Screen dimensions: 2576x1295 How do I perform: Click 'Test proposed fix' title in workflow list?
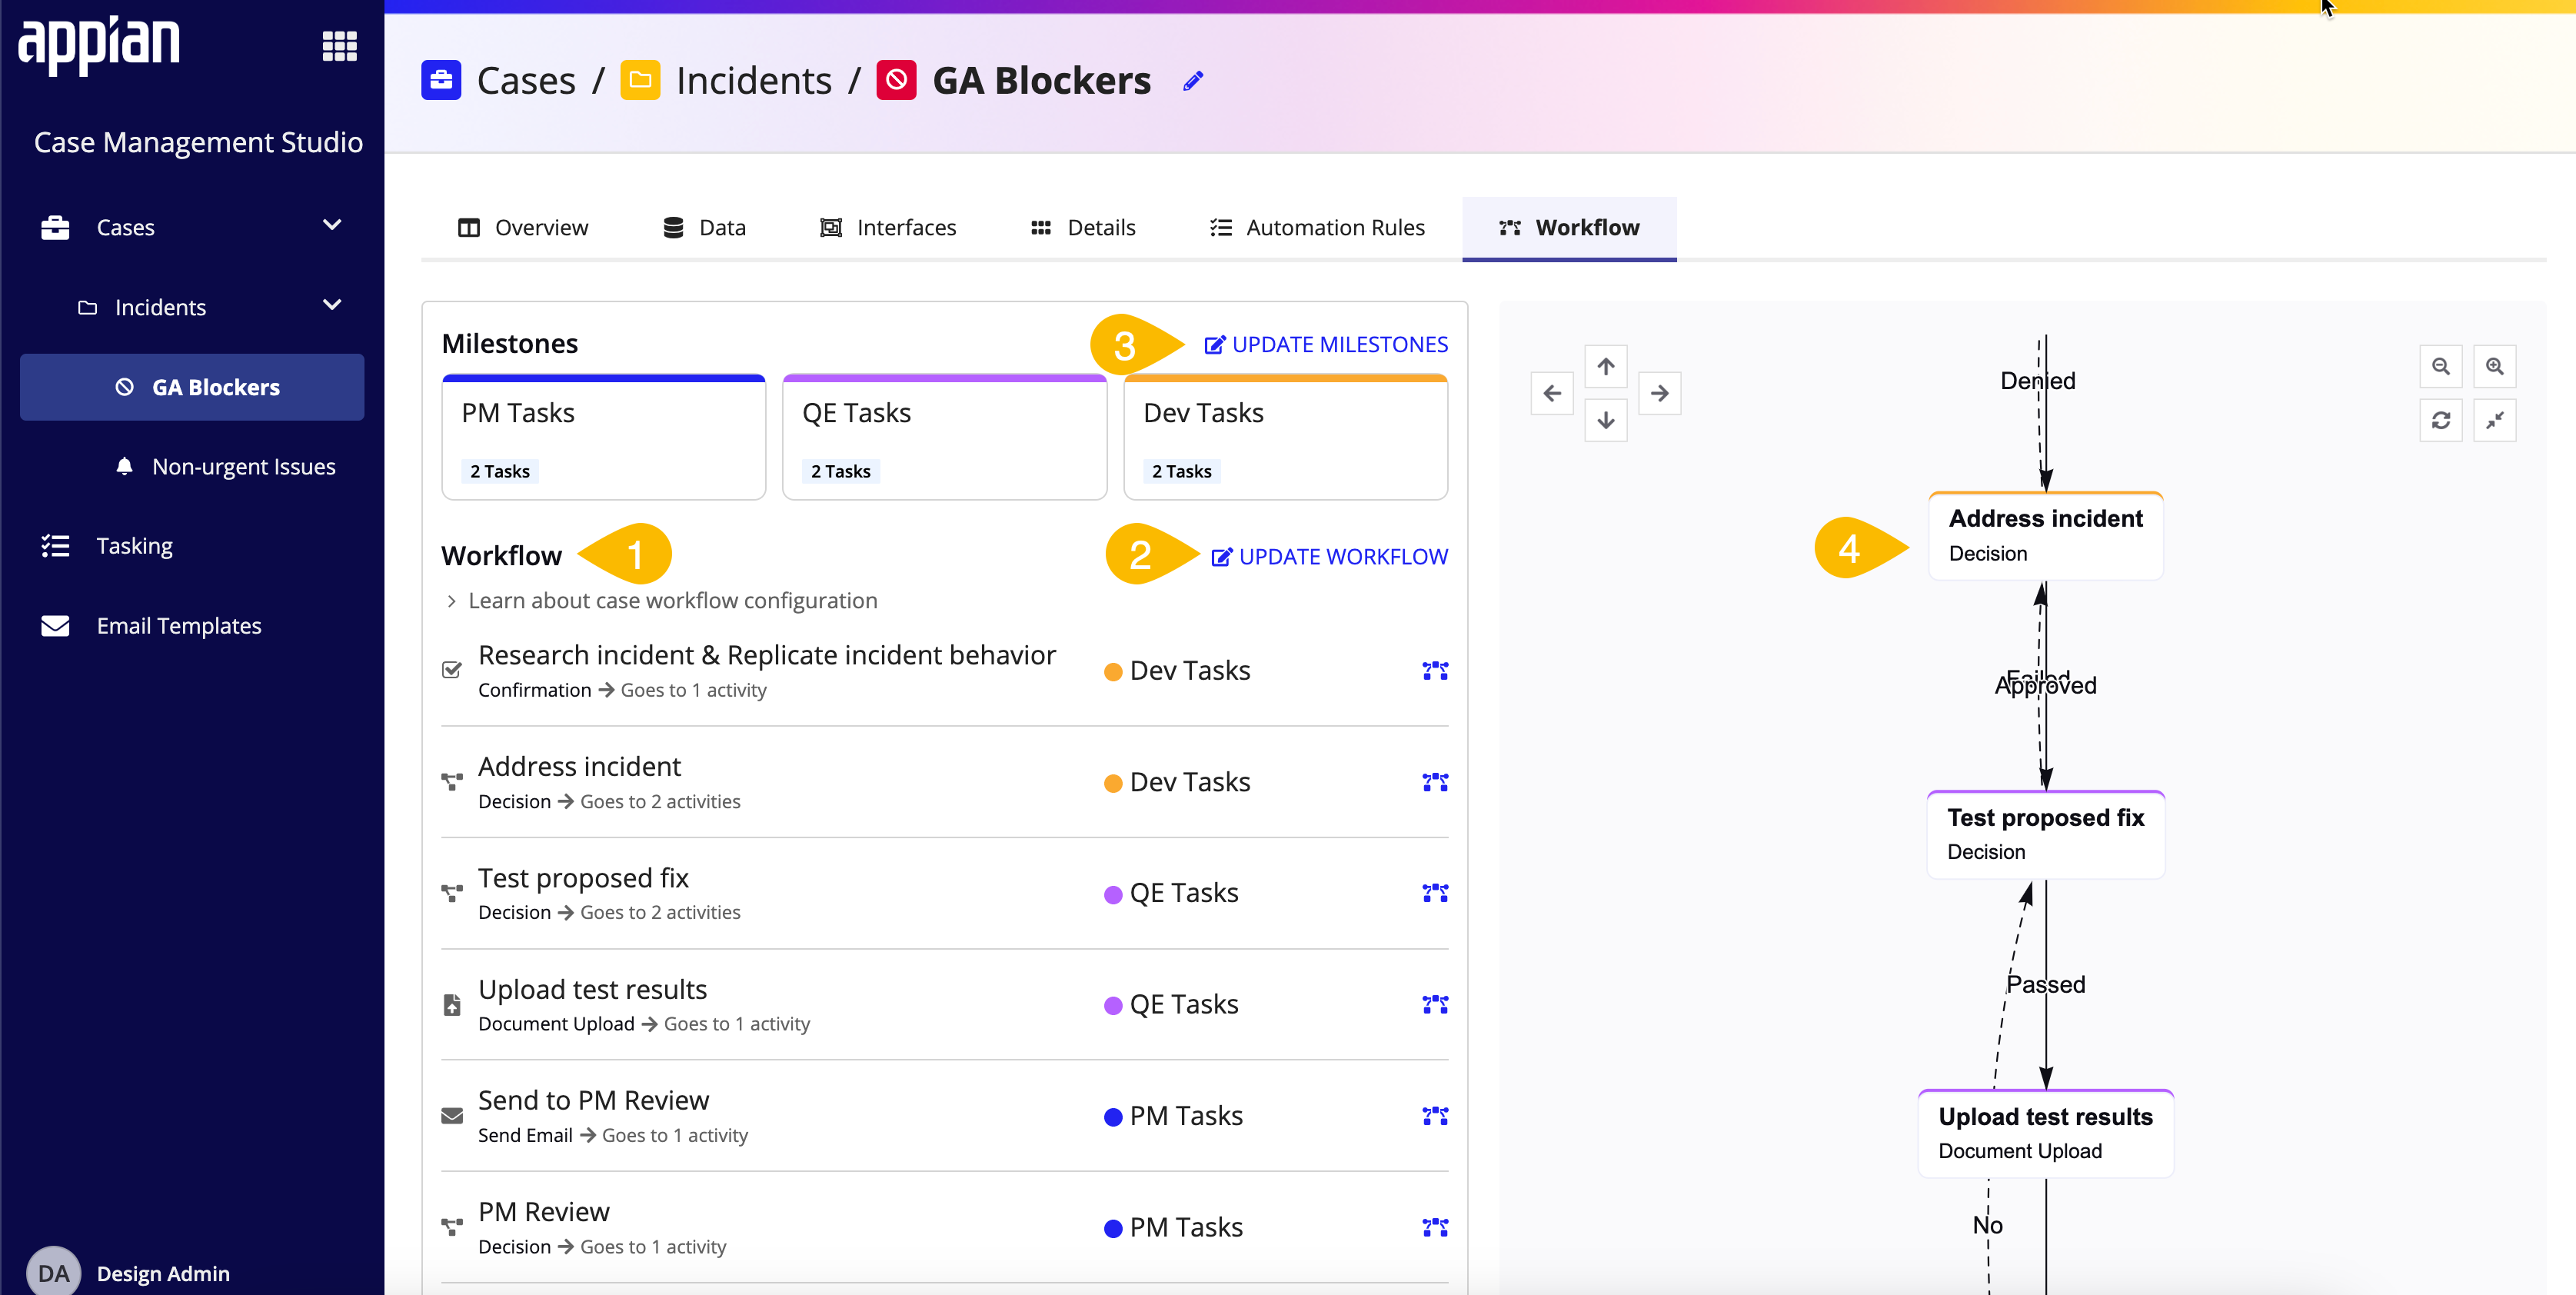tap(583, 878)
